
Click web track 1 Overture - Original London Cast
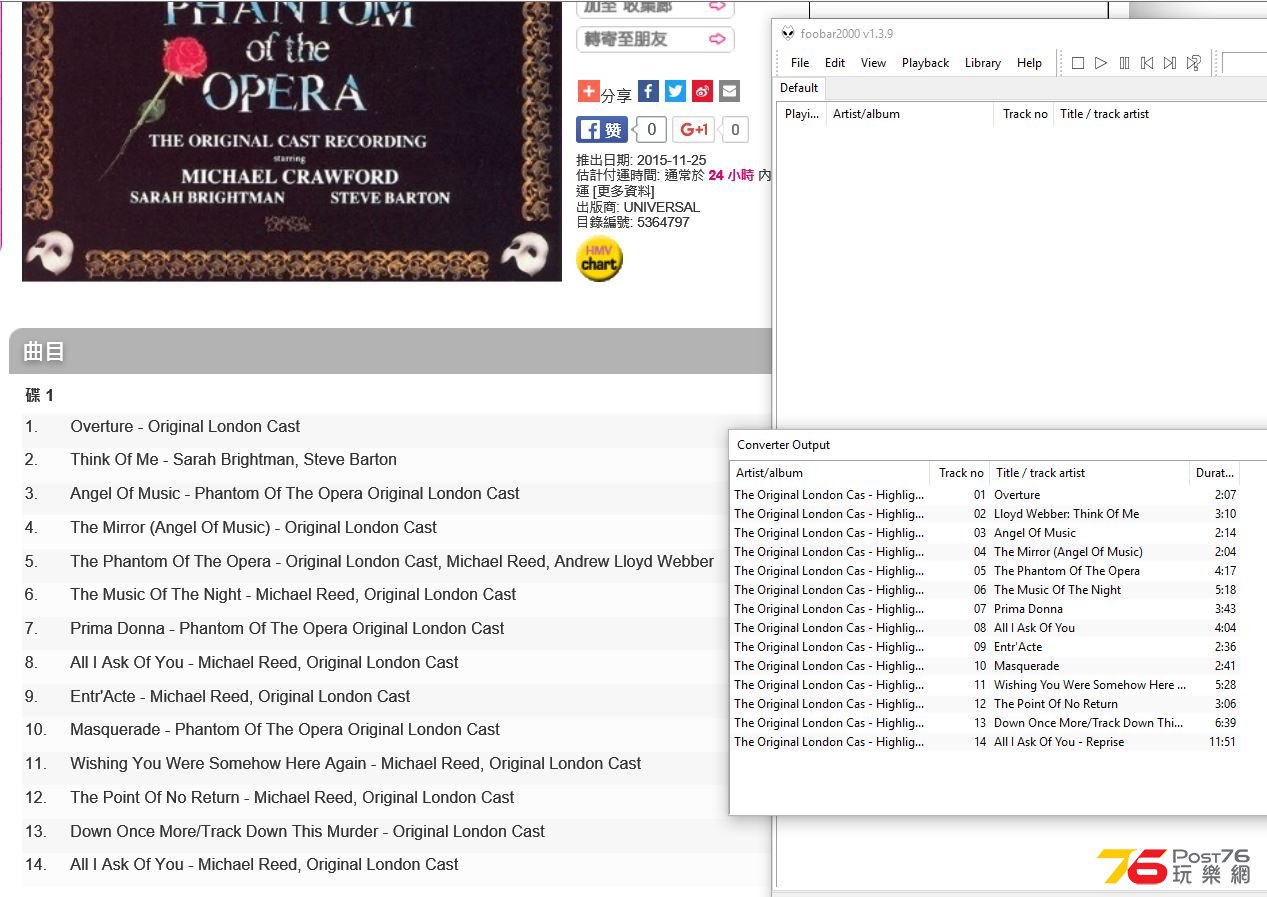185,426
